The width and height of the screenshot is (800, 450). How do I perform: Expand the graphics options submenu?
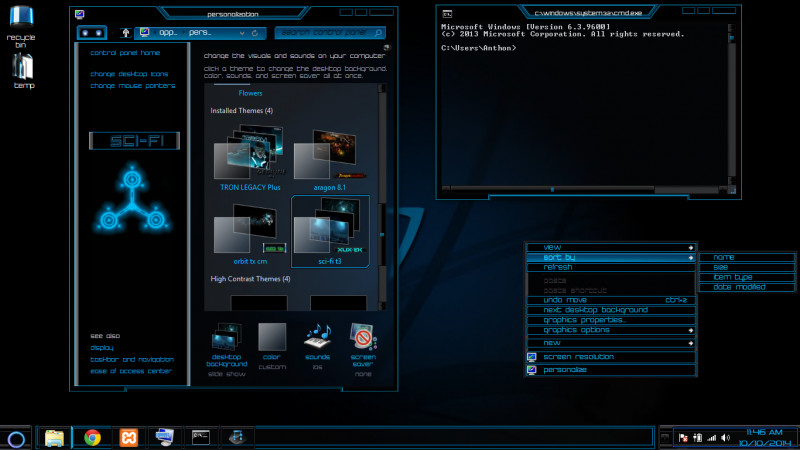point(611,330)
